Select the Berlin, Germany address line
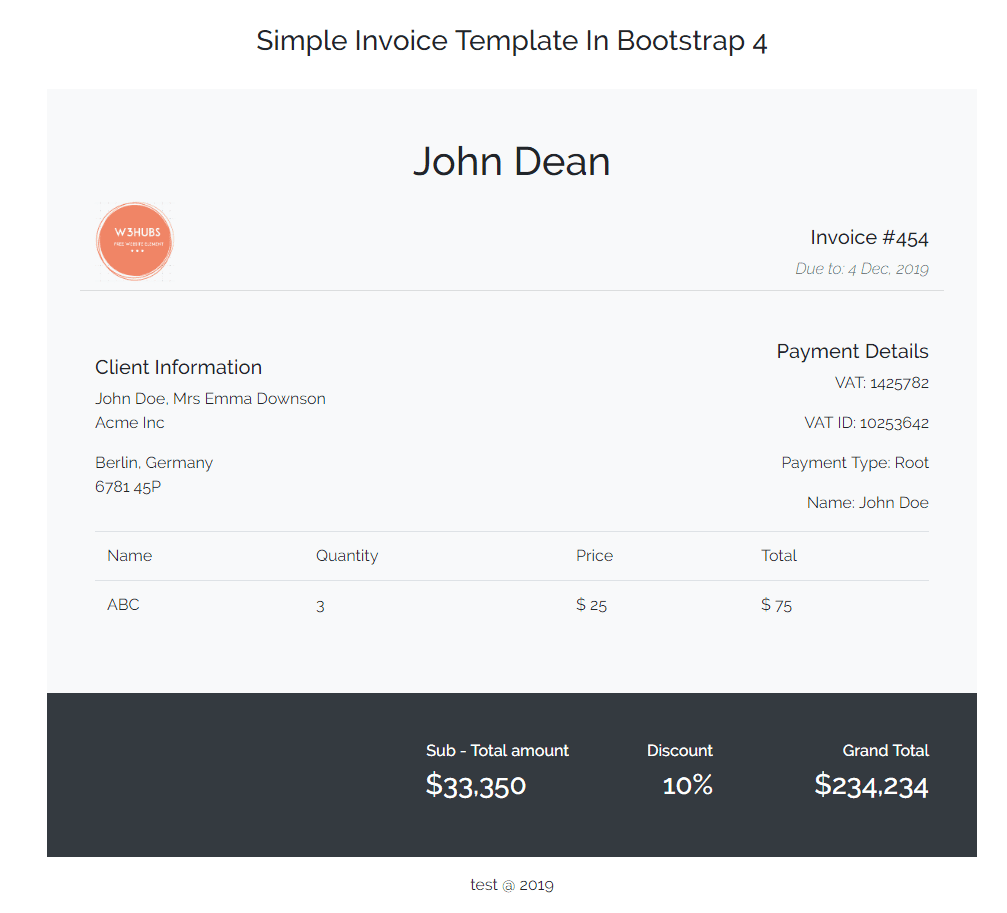This screenshot has height=913, width=1007. (154, 462)
